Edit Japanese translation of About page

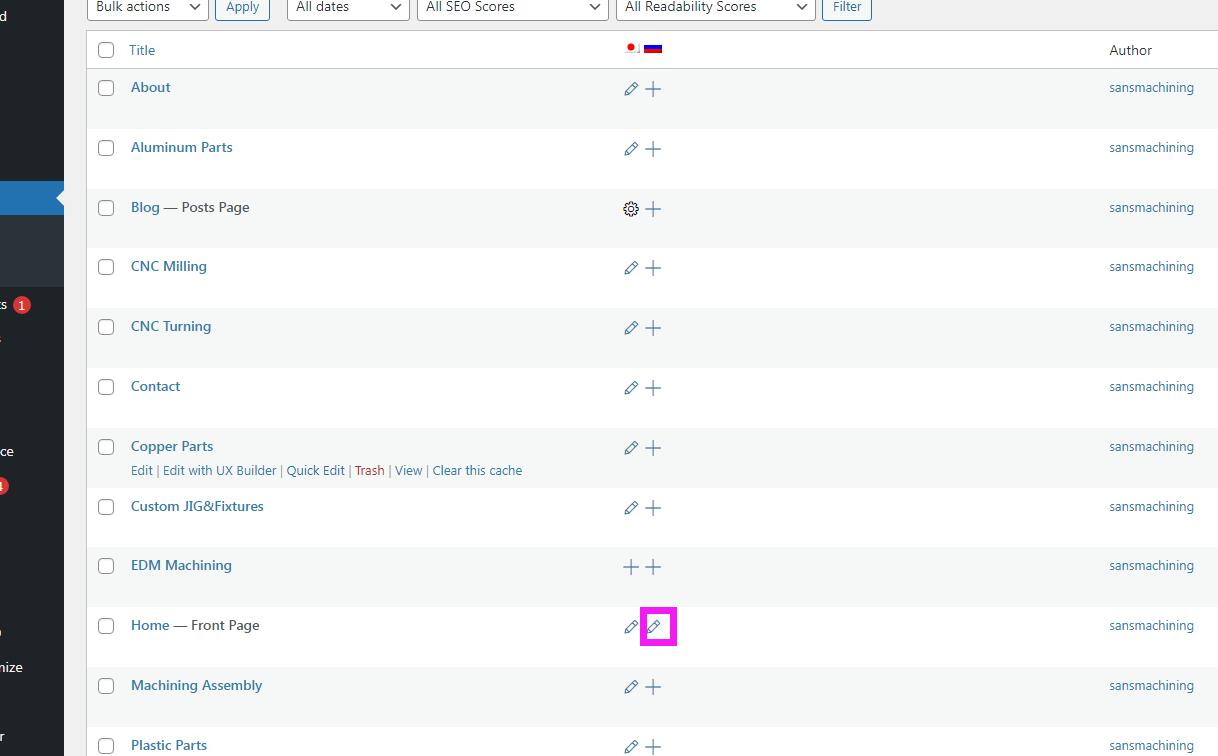point(631,89)
